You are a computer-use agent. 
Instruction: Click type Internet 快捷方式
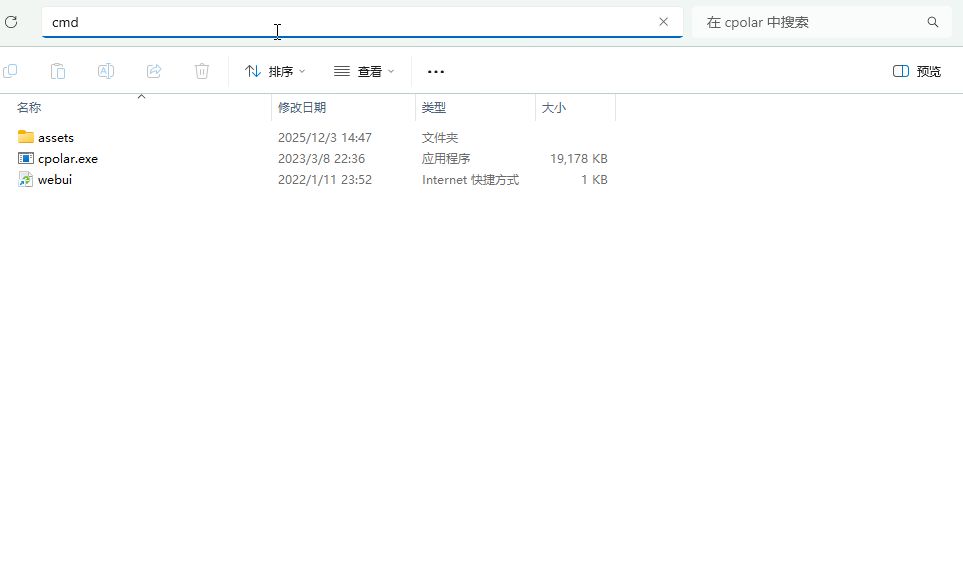(470, 179)
